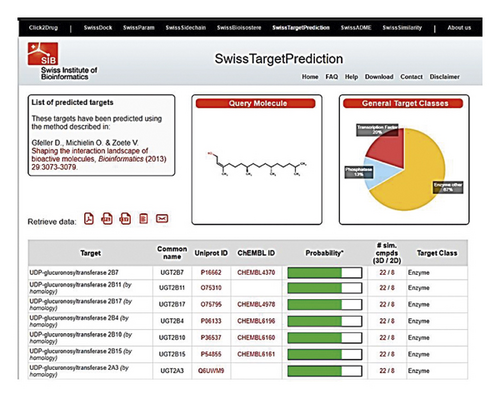This screenshot has width=500, height=399.
Task: Sort by # sim. cmpds column header
Action: pos(387,253)
